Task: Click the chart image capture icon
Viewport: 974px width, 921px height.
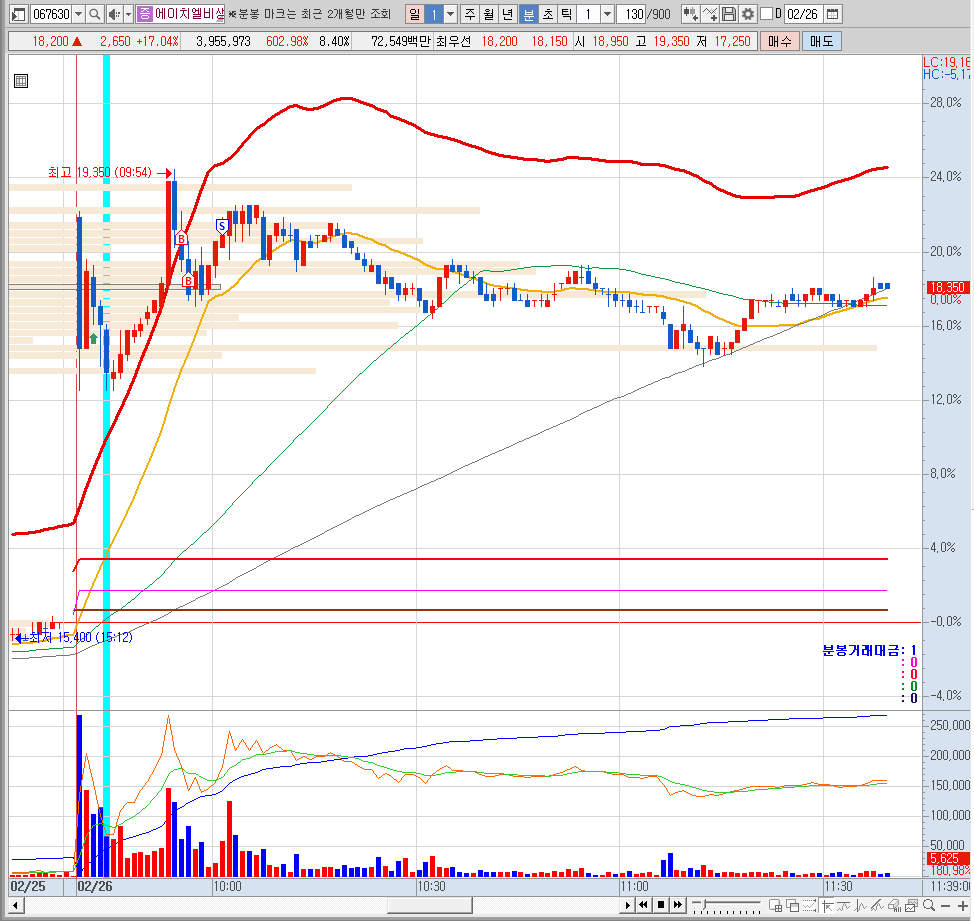Action: [911, 905]
